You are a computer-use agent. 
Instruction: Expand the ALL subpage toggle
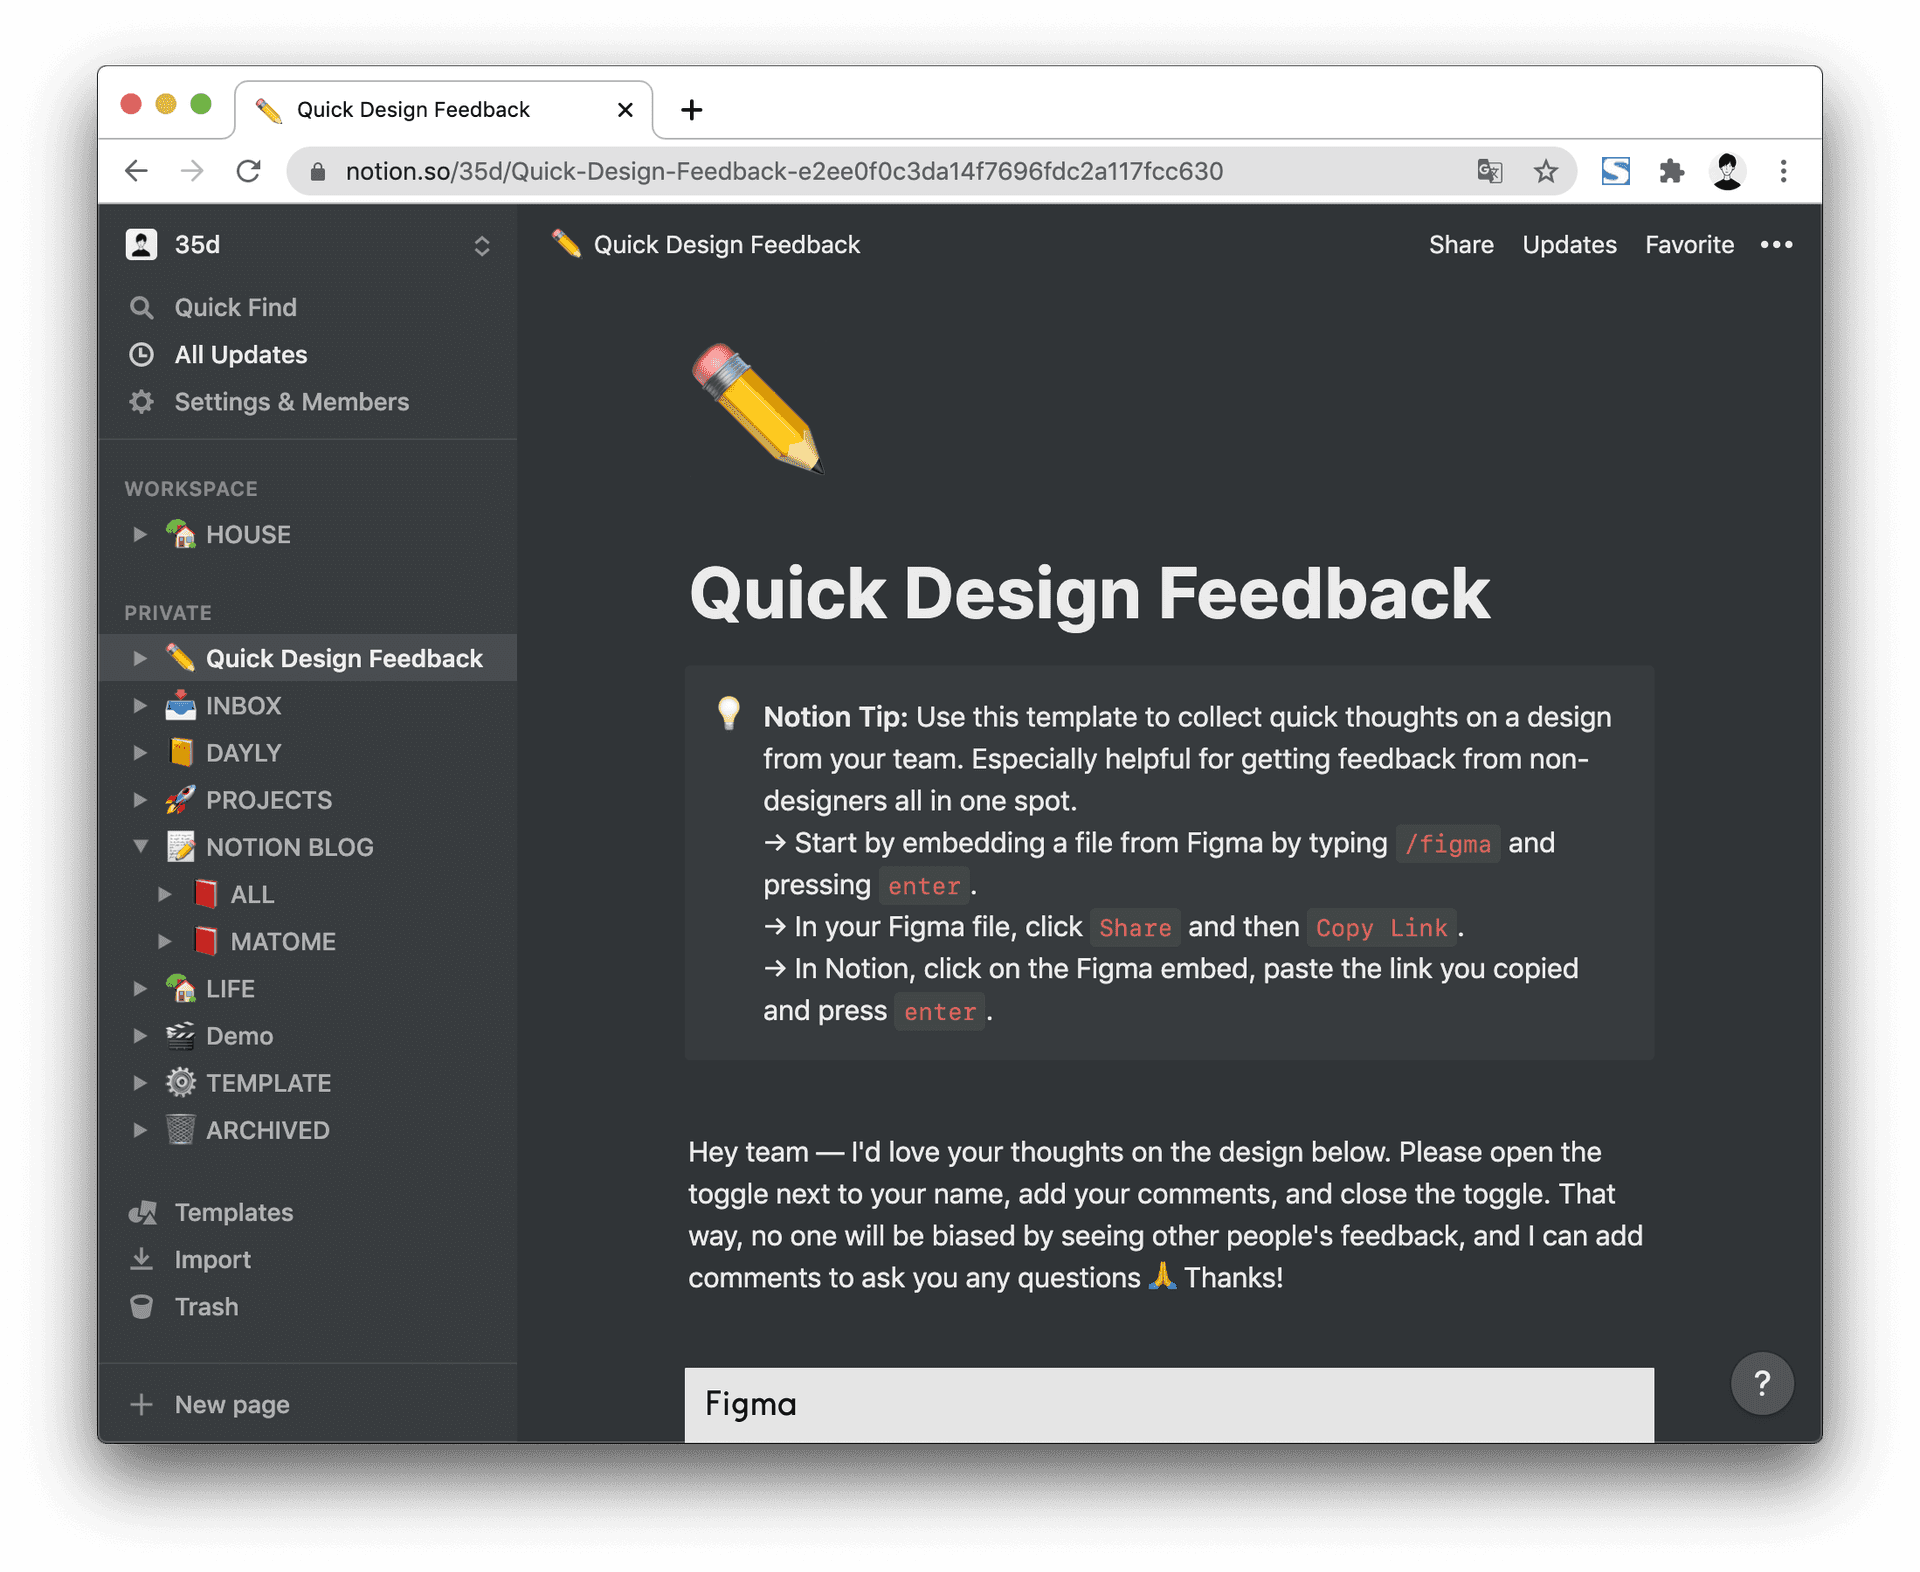pos(165,894)
